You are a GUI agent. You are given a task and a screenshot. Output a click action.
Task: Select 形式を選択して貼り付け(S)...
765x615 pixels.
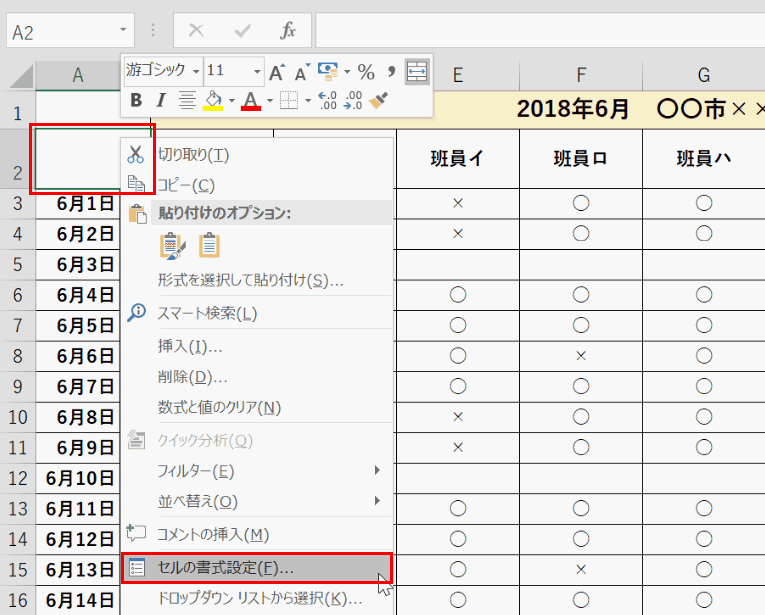click(257, 280)
